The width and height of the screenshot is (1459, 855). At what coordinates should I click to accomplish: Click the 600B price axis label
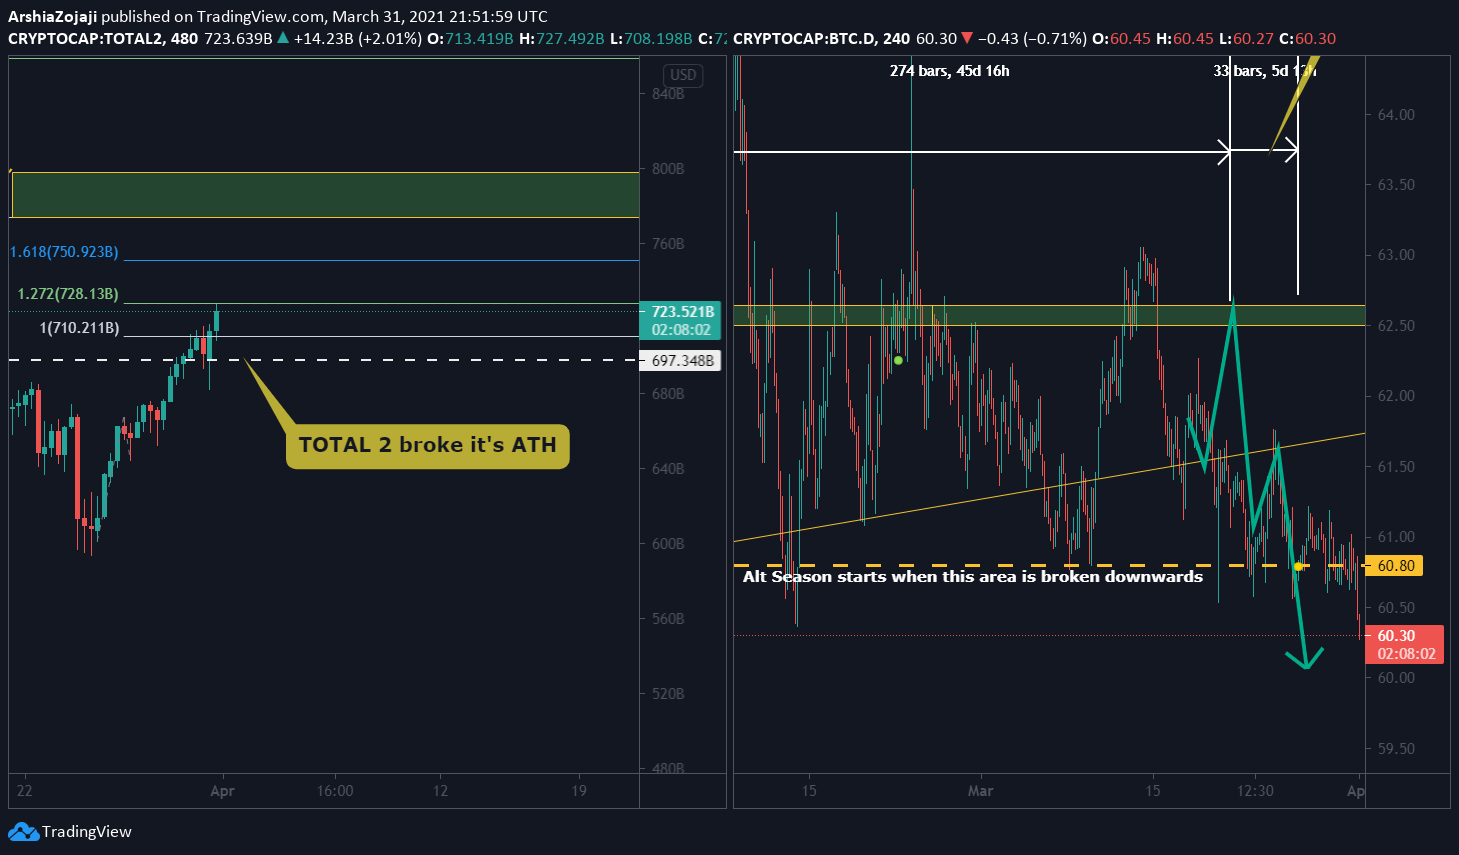point(668,544)
